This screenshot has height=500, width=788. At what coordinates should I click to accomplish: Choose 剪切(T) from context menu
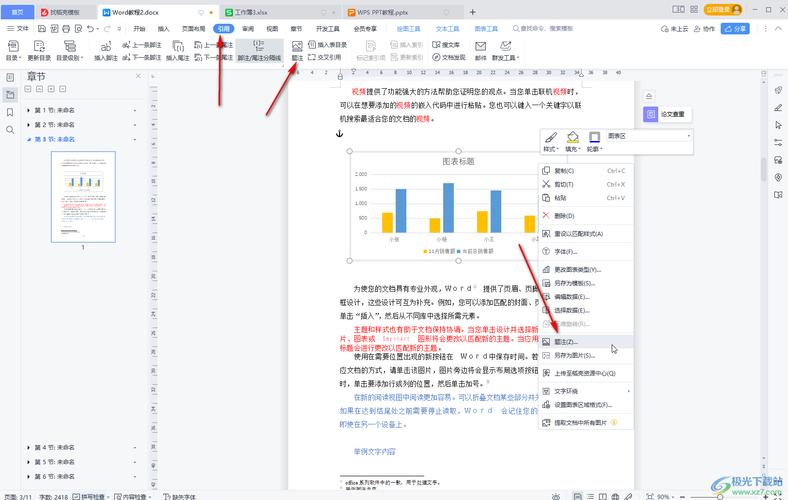(x=585, y=184)
